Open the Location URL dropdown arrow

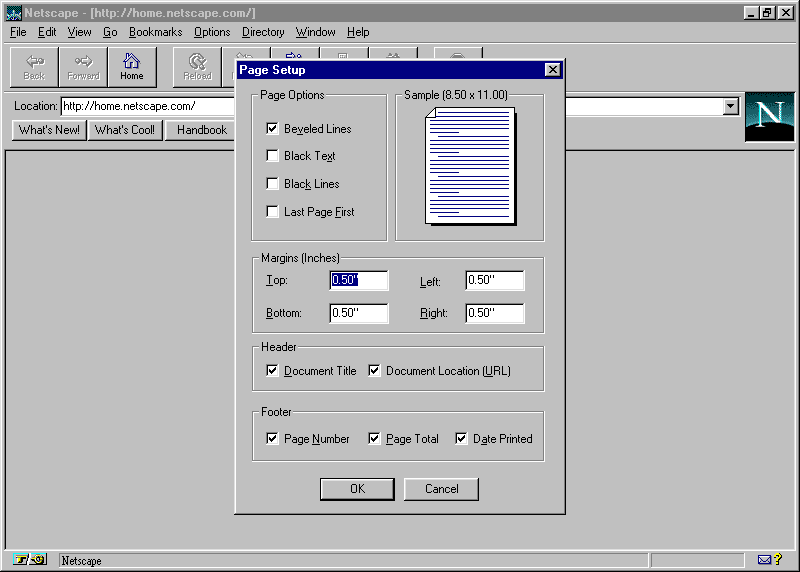point(730,106)
